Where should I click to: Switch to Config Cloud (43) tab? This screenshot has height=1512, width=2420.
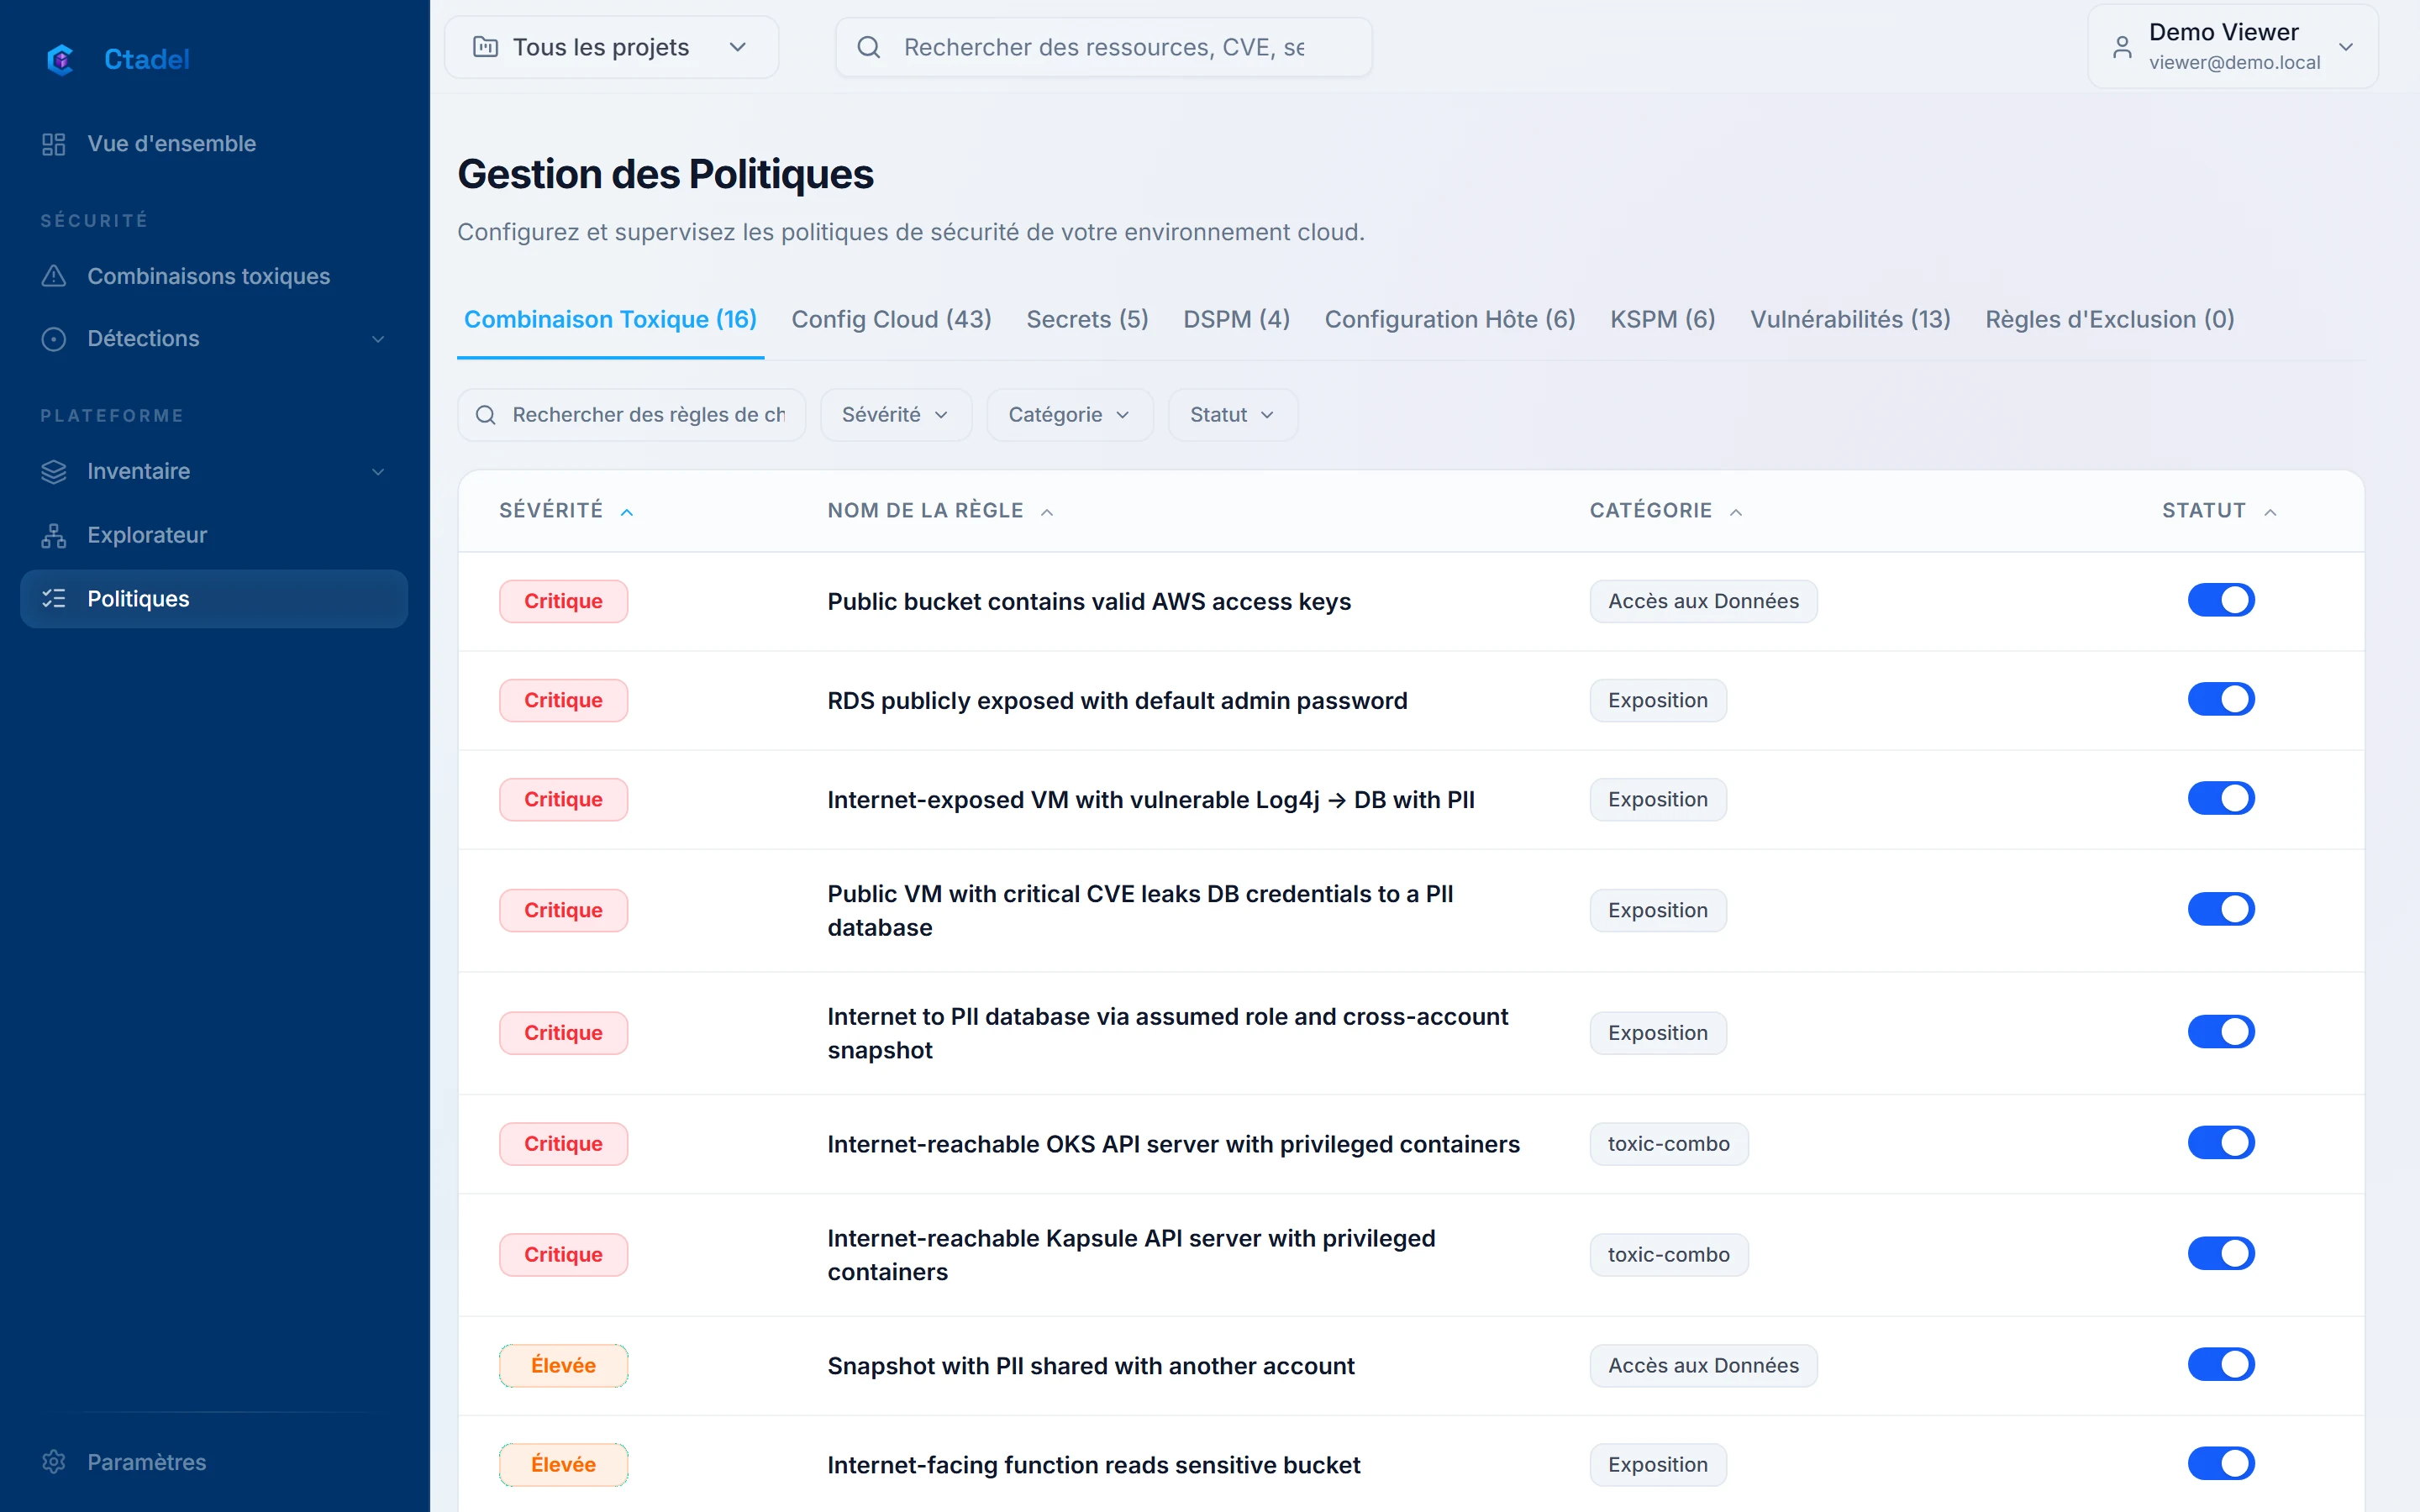(x=891, y=319)
